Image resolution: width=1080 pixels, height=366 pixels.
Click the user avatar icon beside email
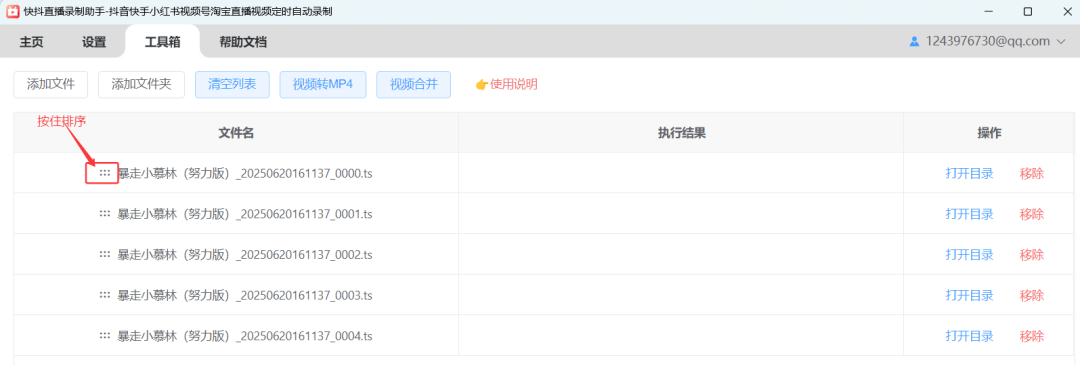[915, 41]
